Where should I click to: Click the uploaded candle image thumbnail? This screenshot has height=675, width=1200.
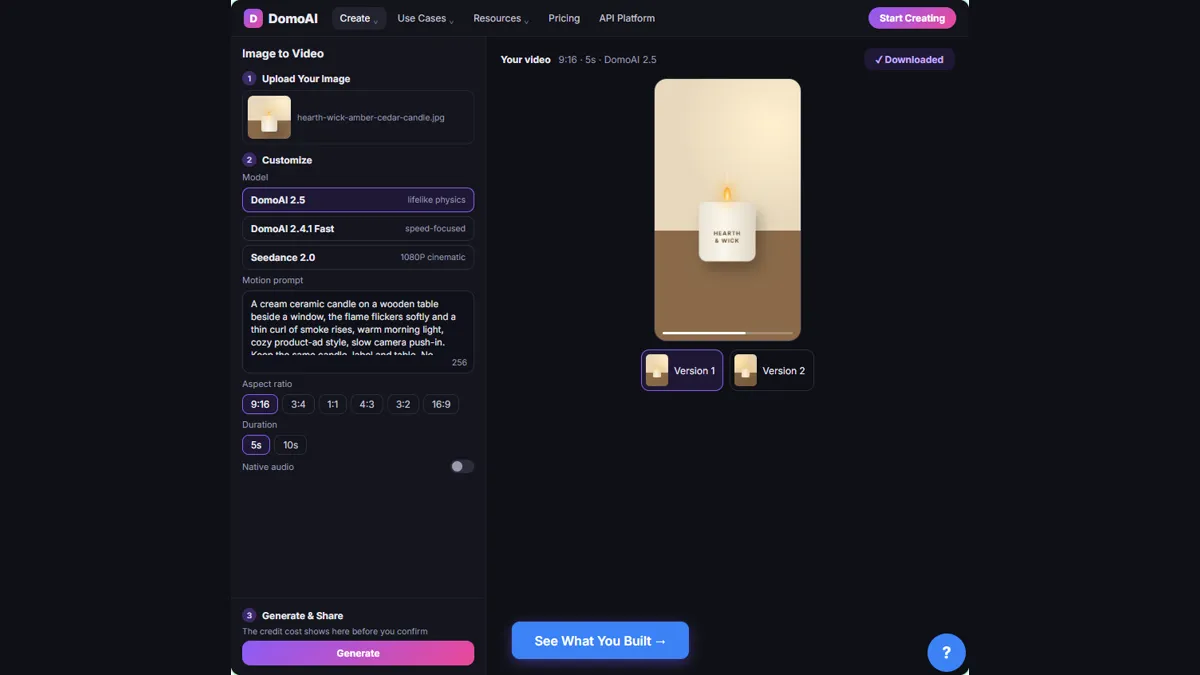[x=269, y=117]
